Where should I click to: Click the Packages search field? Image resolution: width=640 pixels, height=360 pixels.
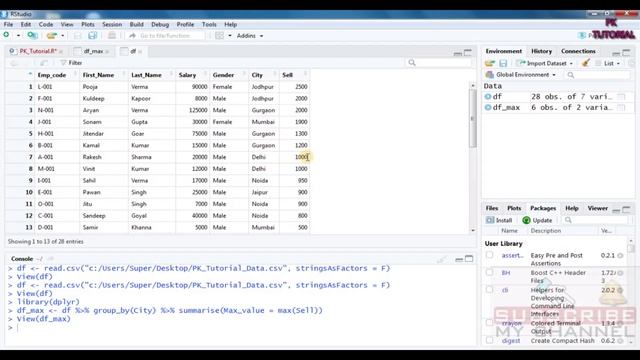pos(596,220)
